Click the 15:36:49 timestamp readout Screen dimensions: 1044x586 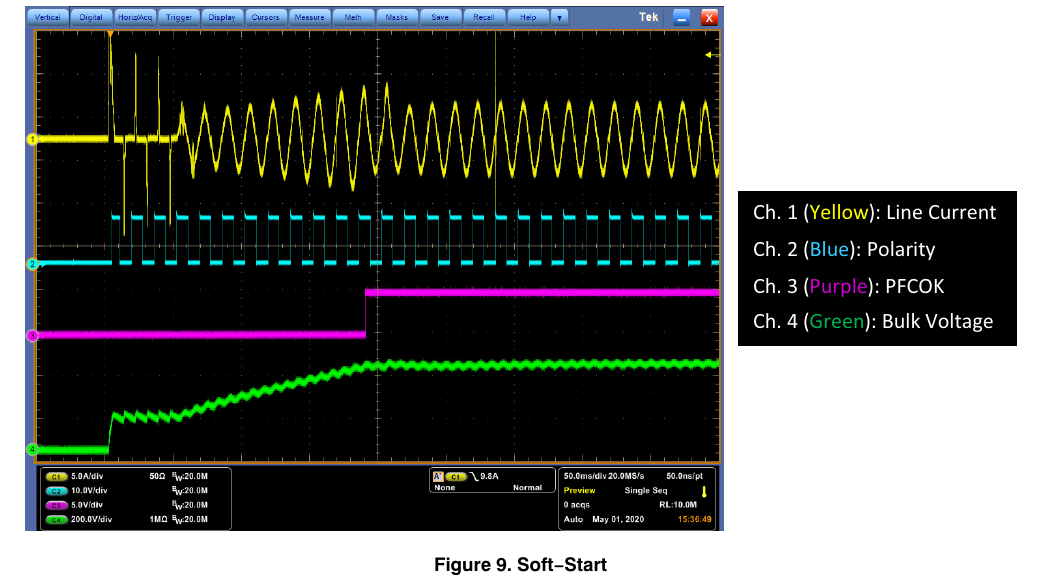694,519
